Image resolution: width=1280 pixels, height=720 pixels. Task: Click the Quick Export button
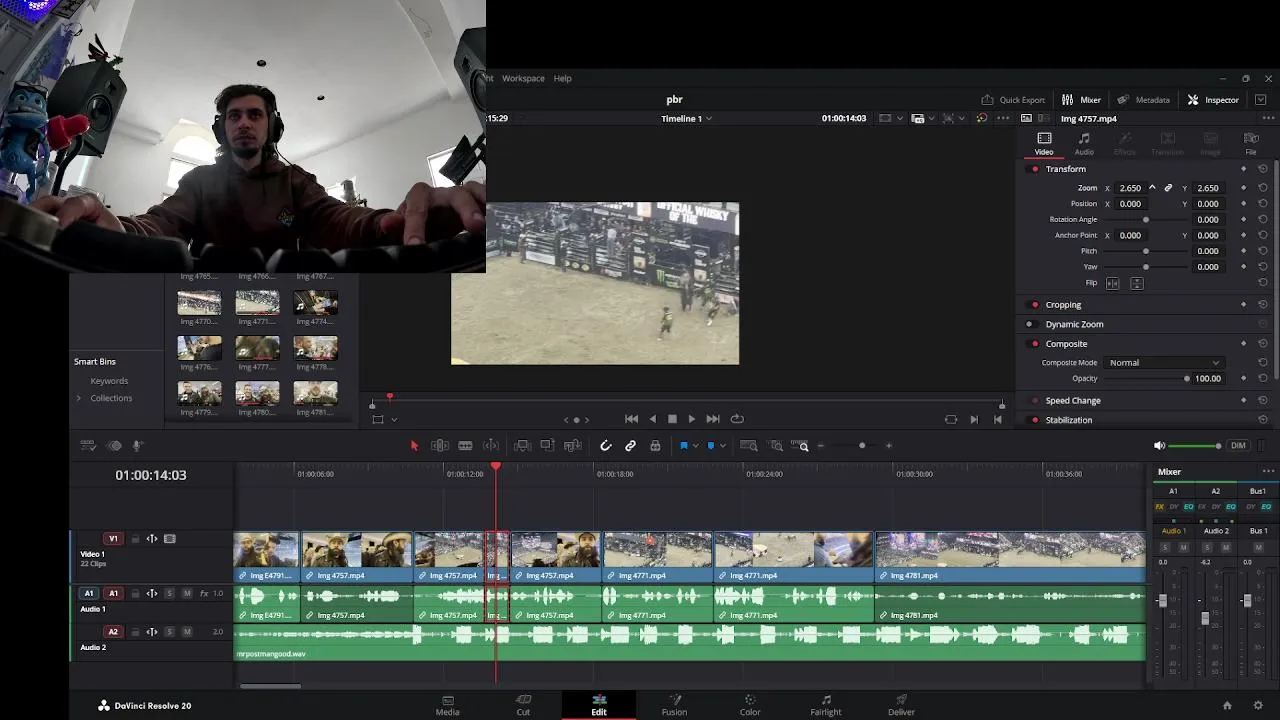(x=1013, y=100)
